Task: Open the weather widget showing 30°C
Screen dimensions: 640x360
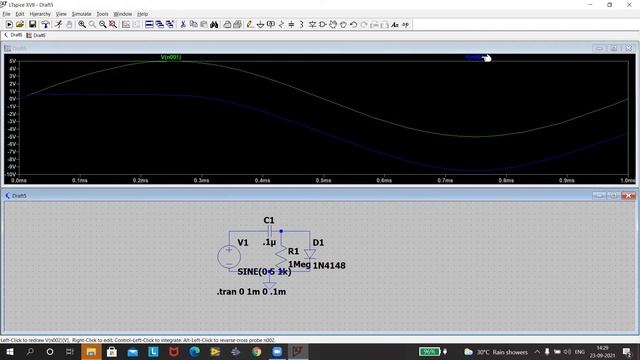Action: 496,352
